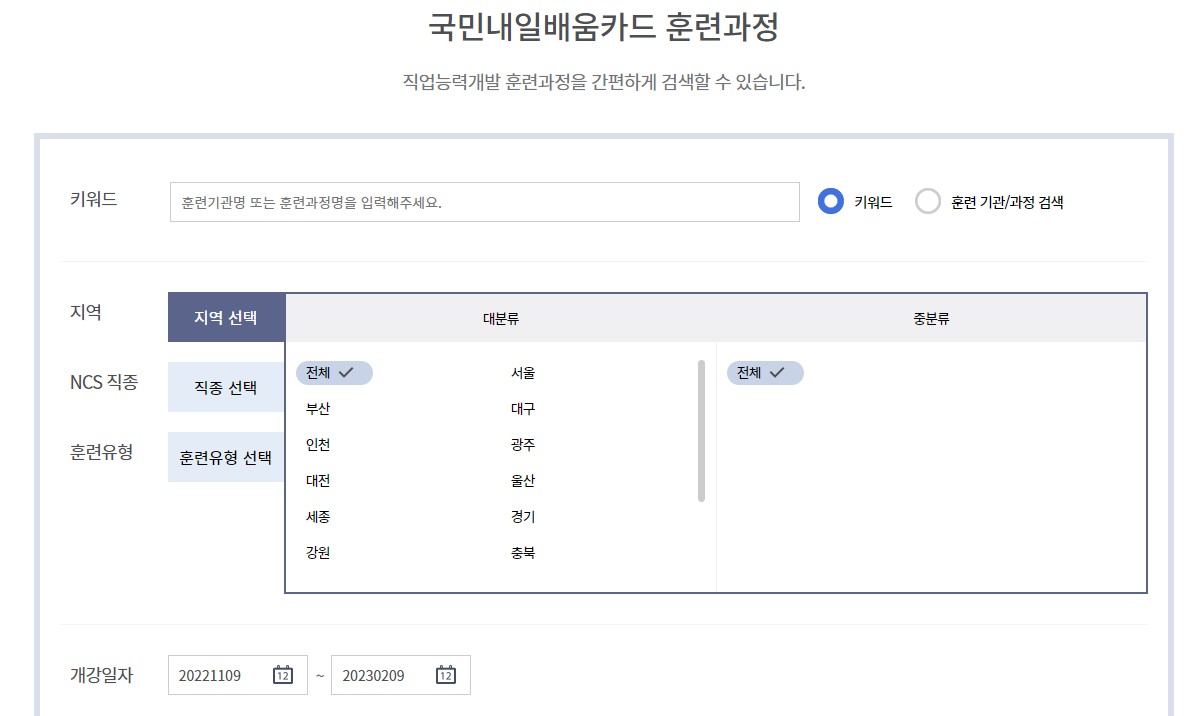
Task: Open the 훈련유형 선택 panel
Action: [x=225, y=456]
